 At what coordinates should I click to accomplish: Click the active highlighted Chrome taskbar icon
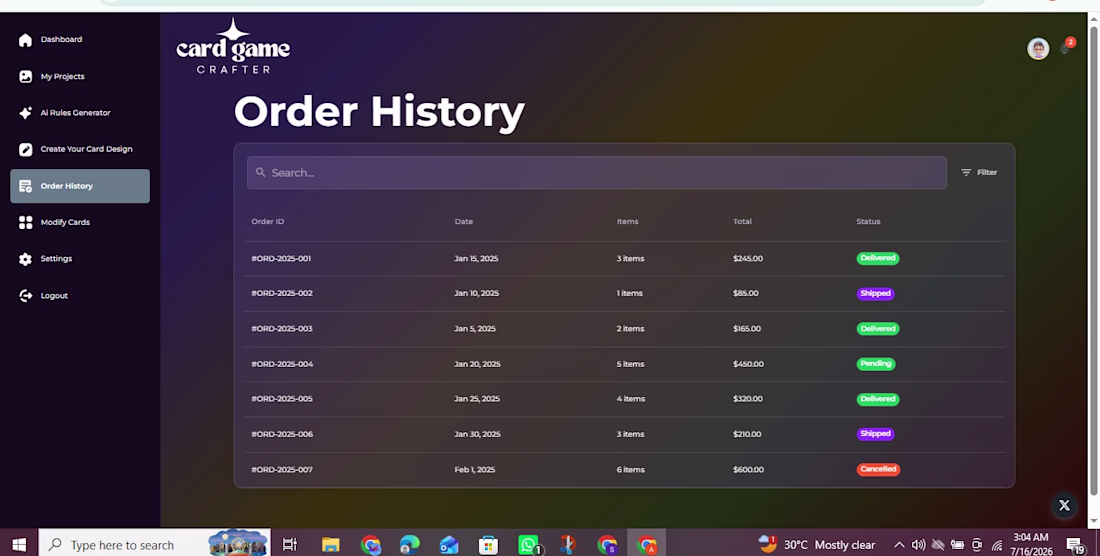tap(646, 545)
